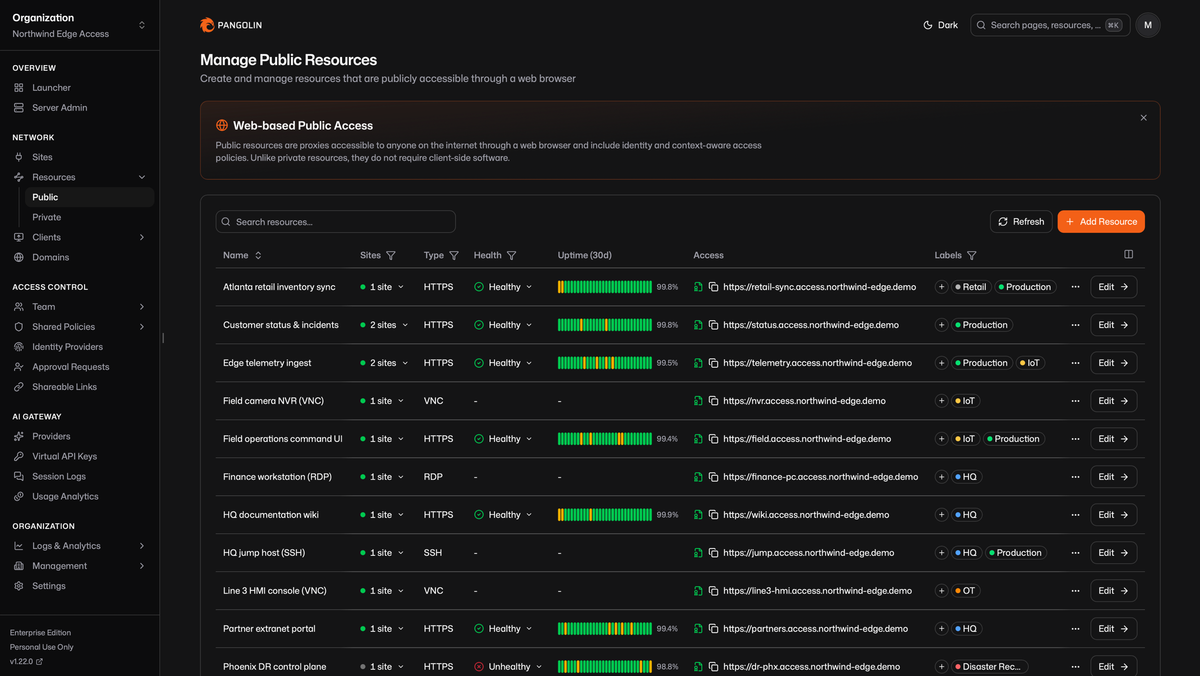Focus the Search resources field

[336, 222]
